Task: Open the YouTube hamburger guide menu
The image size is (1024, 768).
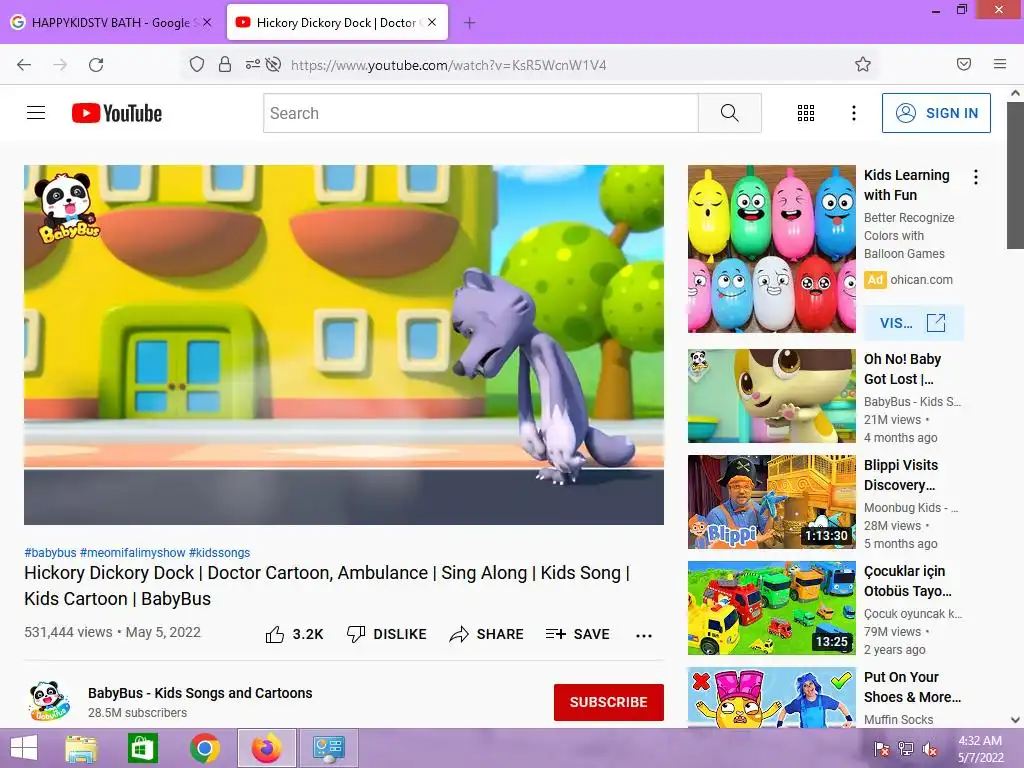Action: 36,113
